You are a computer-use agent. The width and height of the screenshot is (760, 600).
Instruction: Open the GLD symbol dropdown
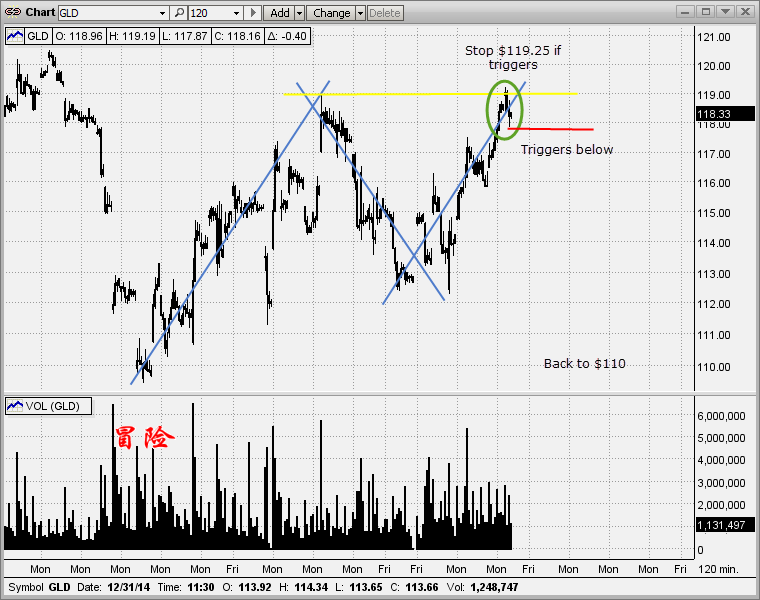click(x=163, y=13)
